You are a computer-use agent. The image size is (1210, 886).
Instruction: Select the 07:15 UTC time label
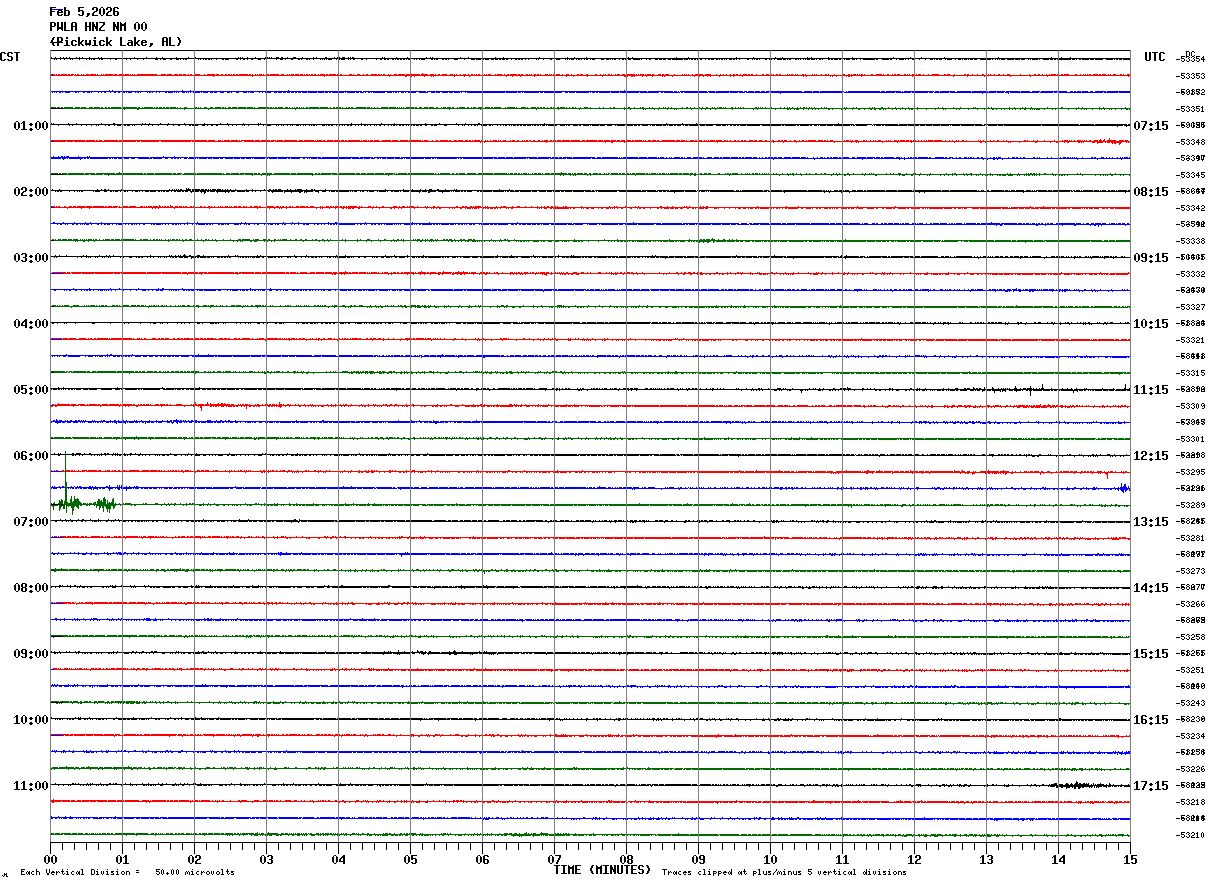[x=1150, y=126]
